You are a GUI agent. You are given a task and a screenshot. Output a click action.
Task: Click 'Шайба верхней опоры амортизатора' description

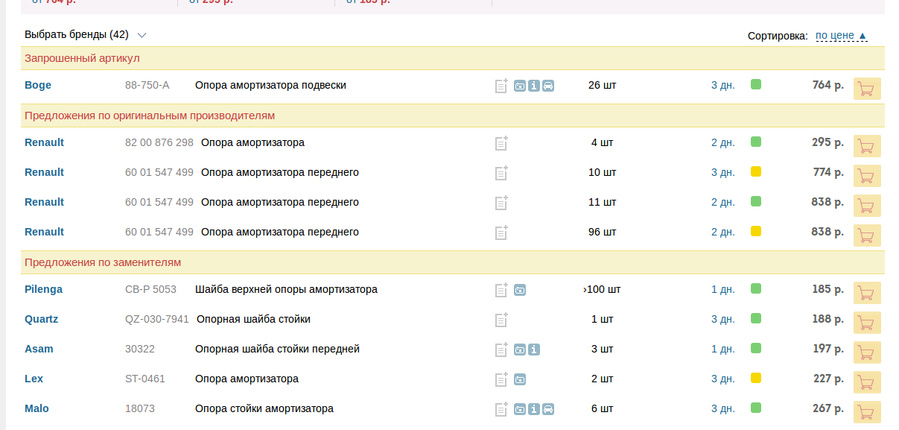(286, 290)
